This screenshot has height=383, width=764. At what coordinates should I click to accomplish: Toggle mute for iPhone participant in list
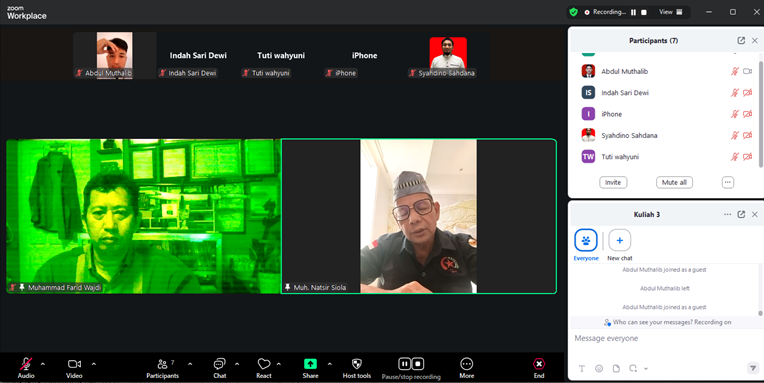coord(734,114)
